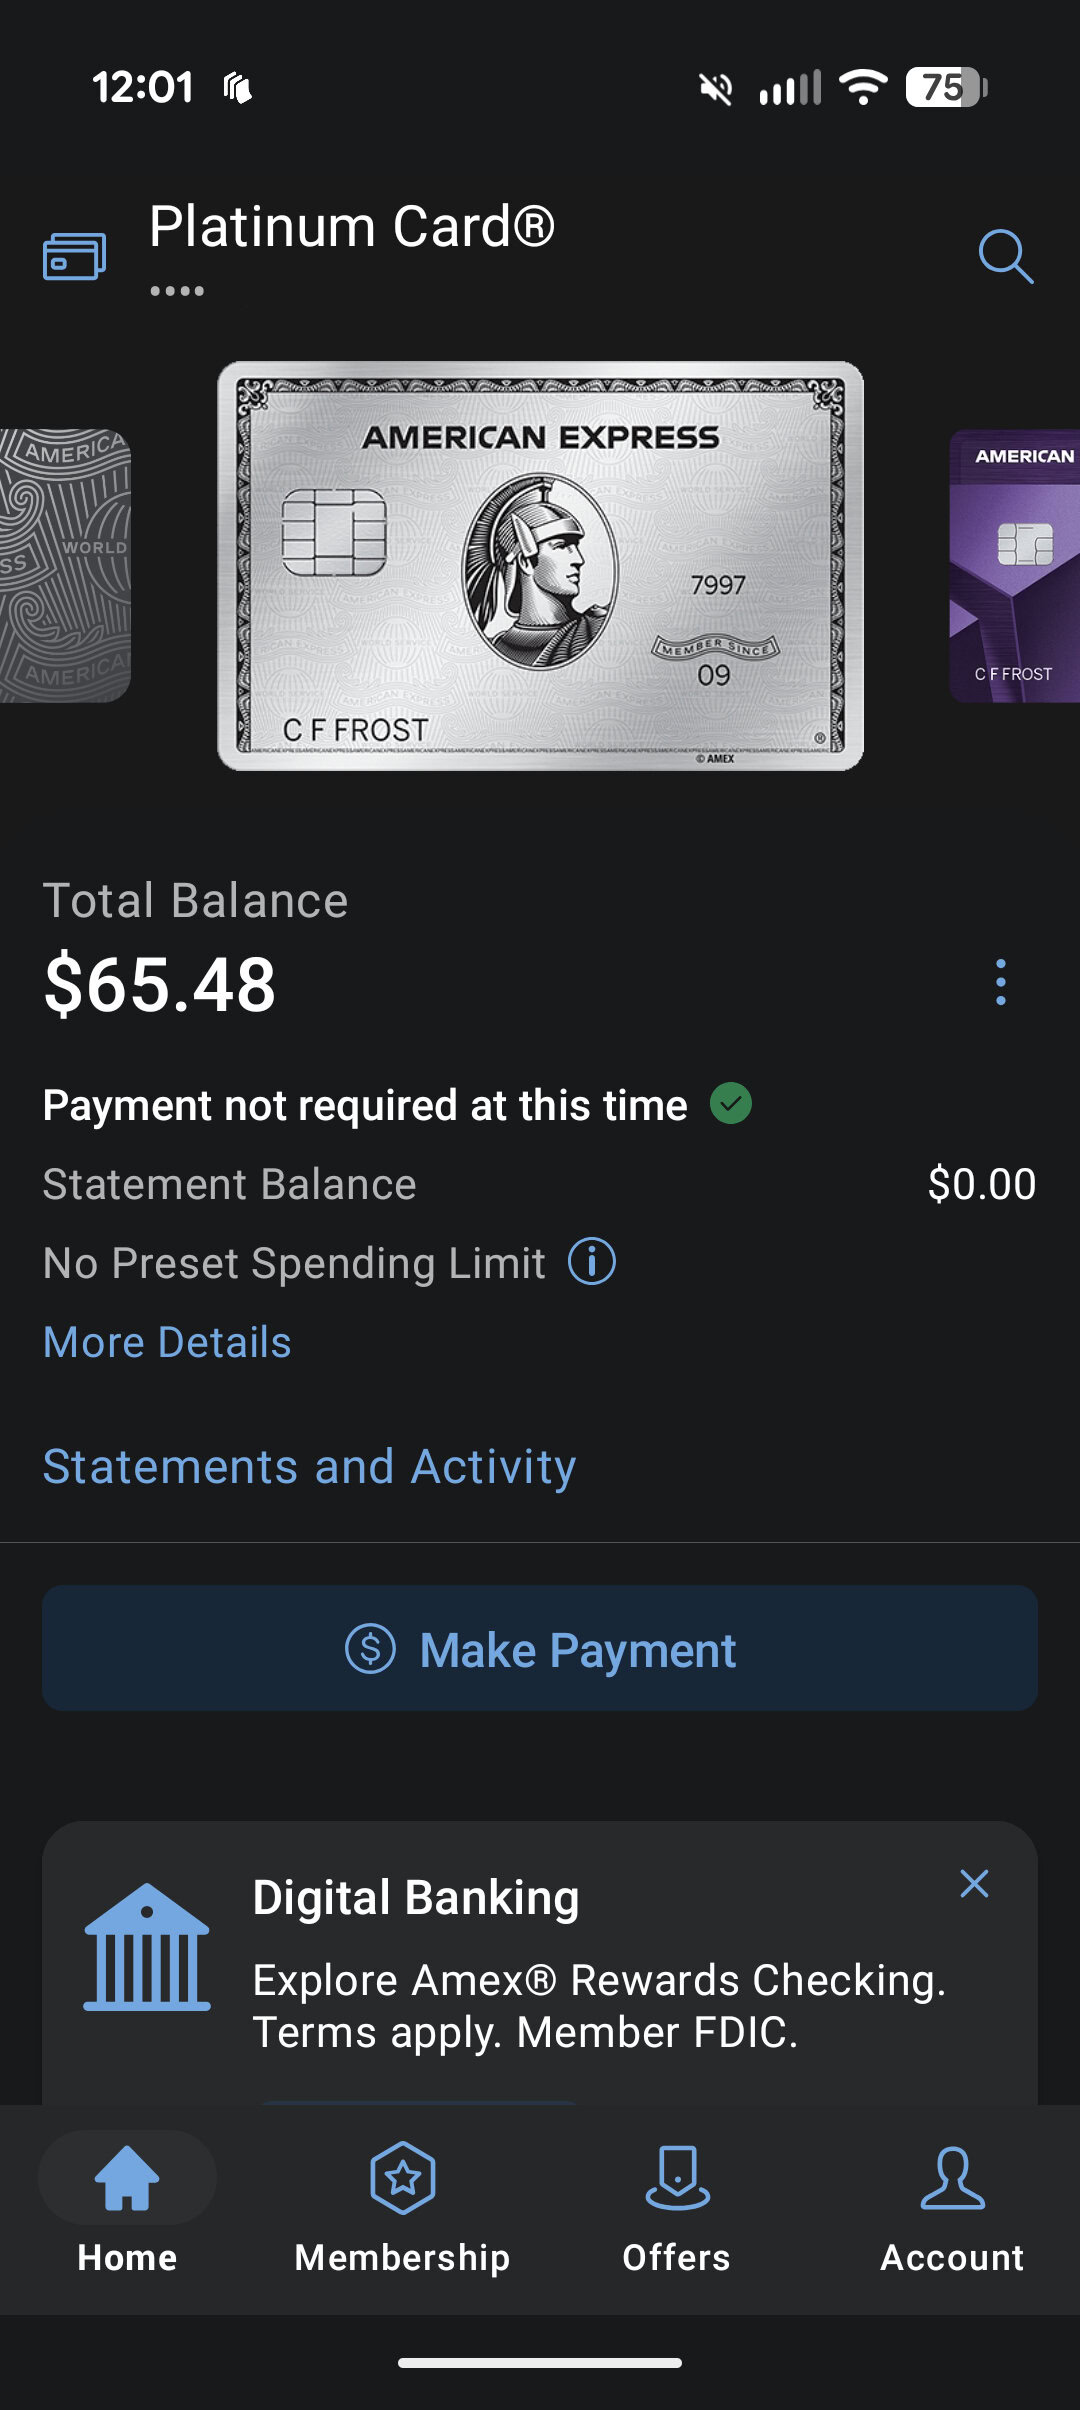Tap the info icon beside No Preset Spending Limit
This screenshot has height=2410, width=1080.
[x=592, y=1262]
